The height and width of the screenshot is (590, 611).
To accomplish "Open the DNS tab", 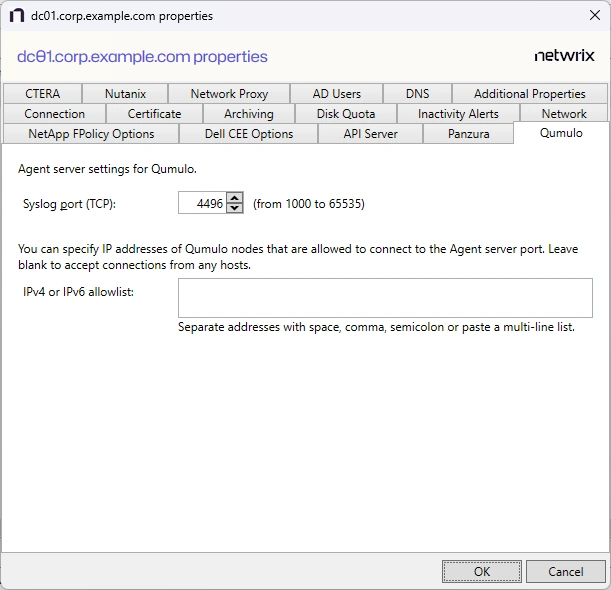I will (417, 94).
